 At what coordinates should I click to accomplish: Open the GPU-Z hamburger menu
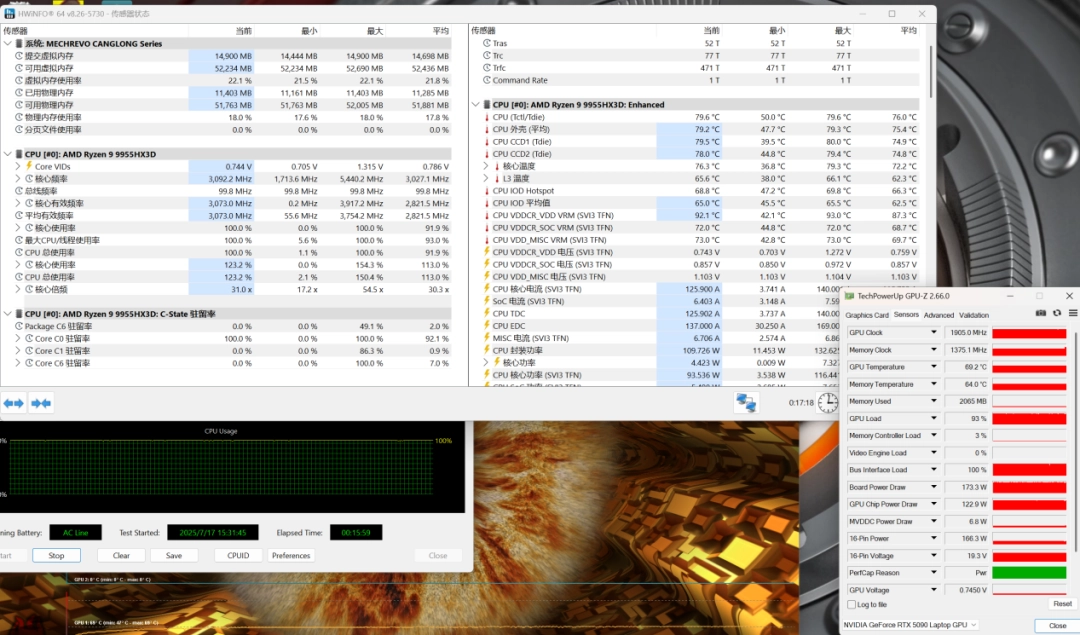1072,314
